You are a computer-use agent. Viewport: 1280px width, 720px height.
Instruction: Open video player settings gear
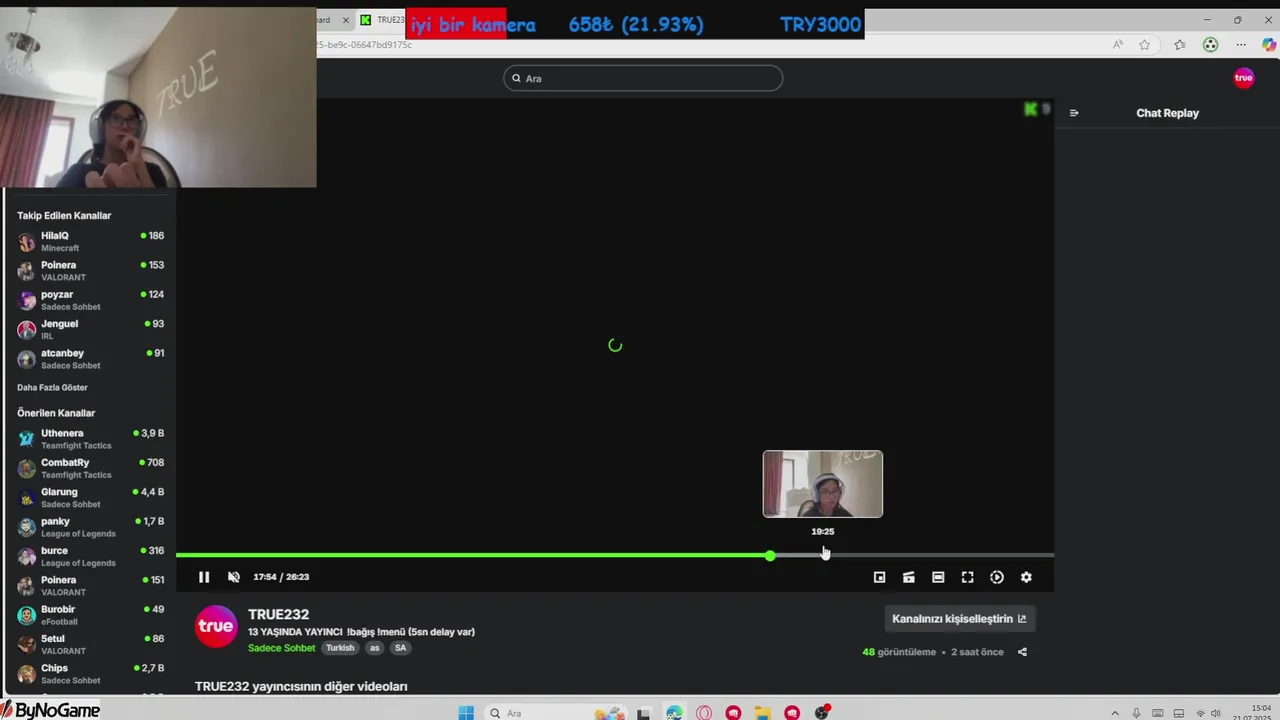(x=1026, y=577)
